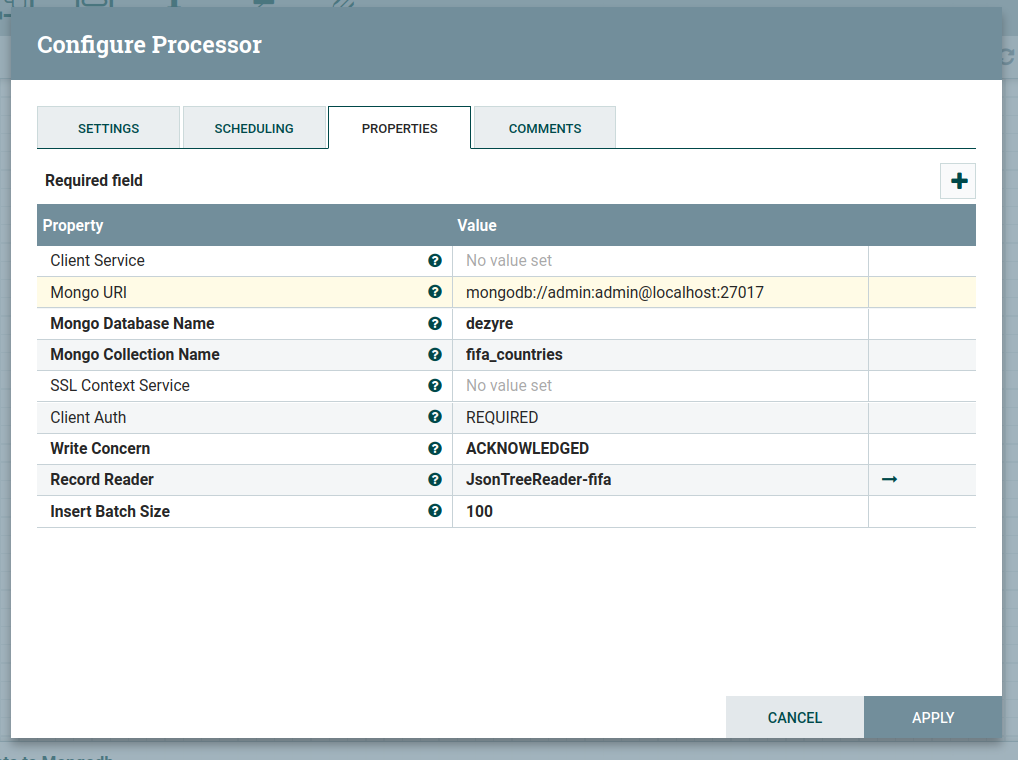Click help icon for Record Reader
The height and width of the screenshot is (760, 1018).
pos(435,480)
